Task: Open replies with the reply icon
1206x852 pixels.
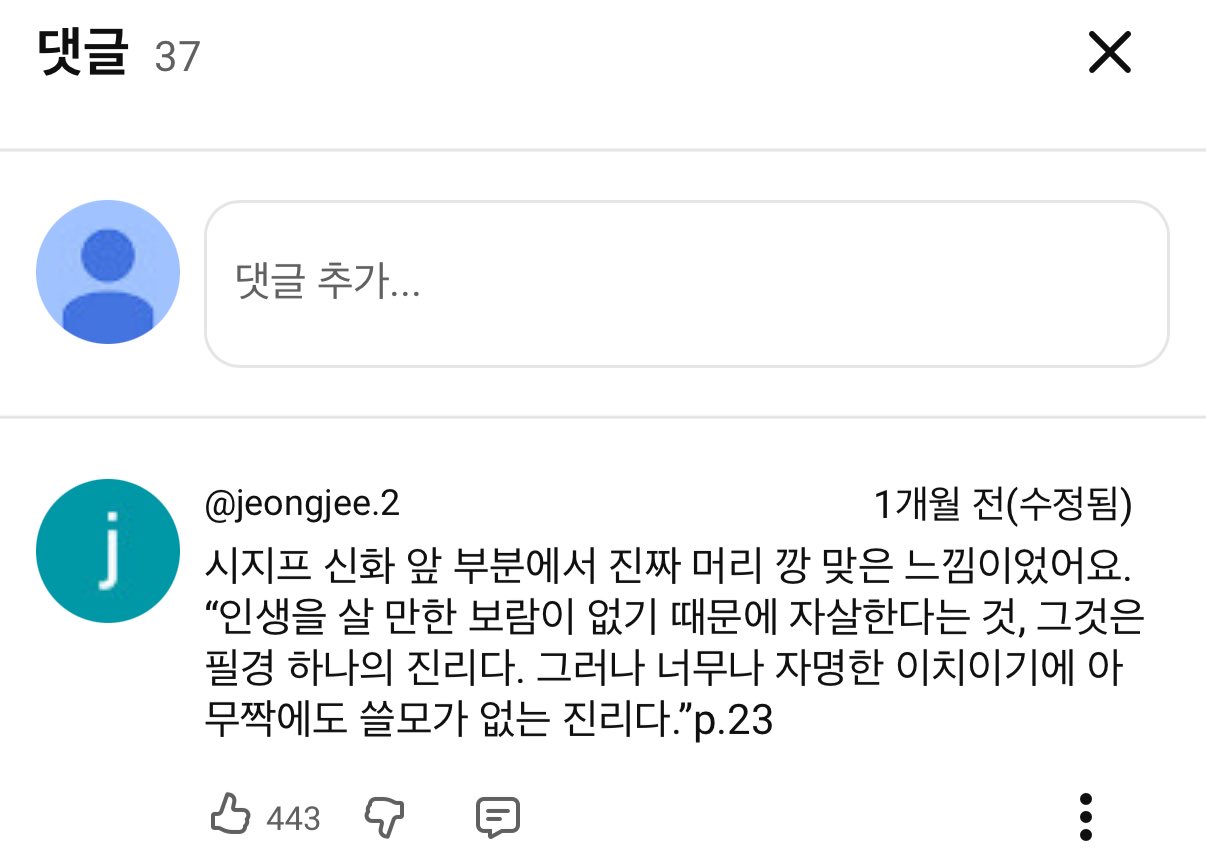Action: click(497, 818)
